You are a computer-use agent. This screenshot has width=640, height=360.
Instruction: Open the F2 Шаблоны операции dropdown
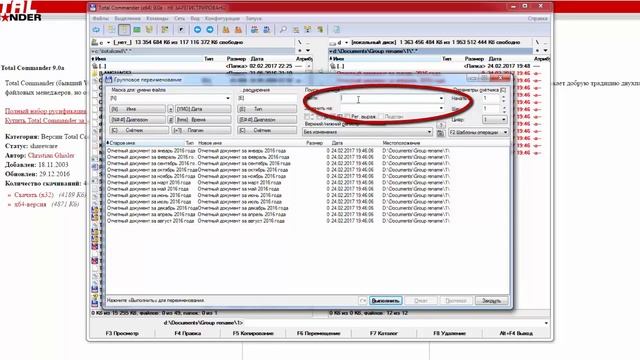[478, 132]
